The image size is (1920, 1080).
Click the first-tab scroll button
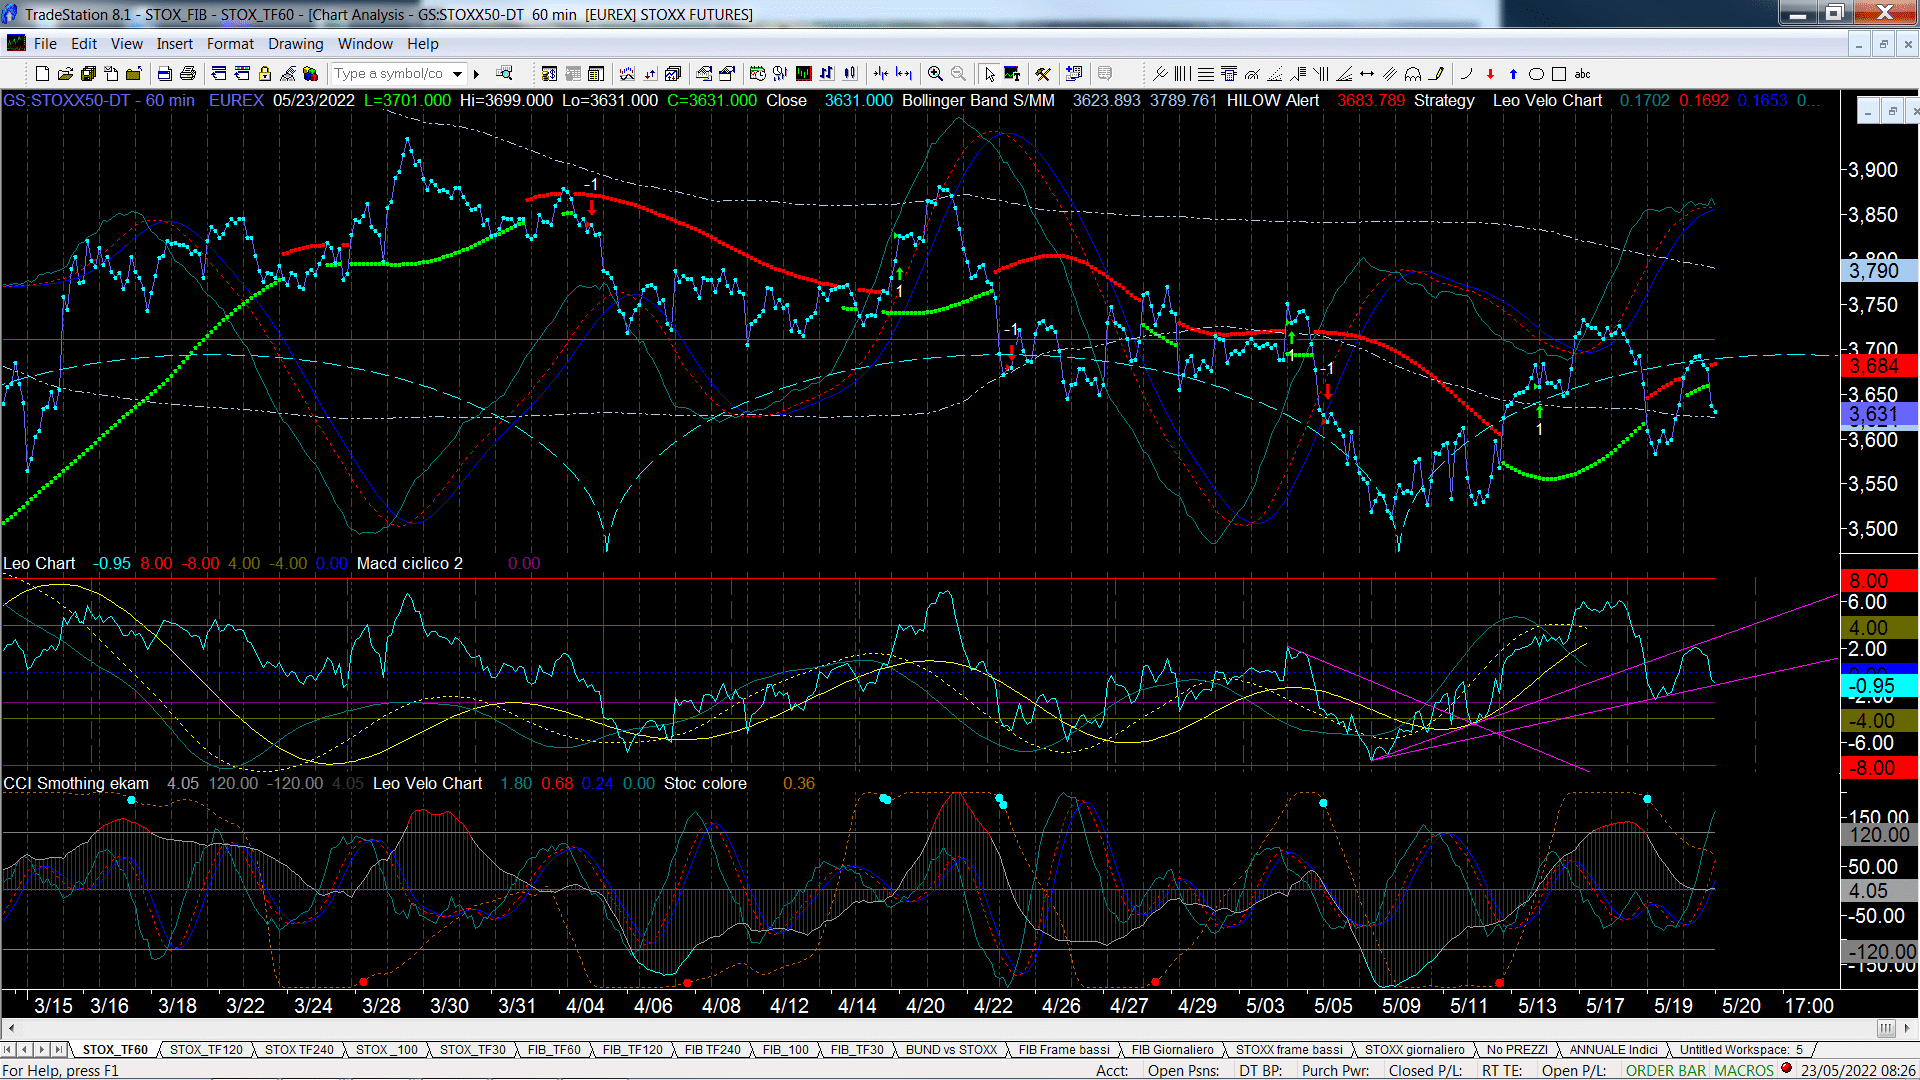pos(9,1050)
